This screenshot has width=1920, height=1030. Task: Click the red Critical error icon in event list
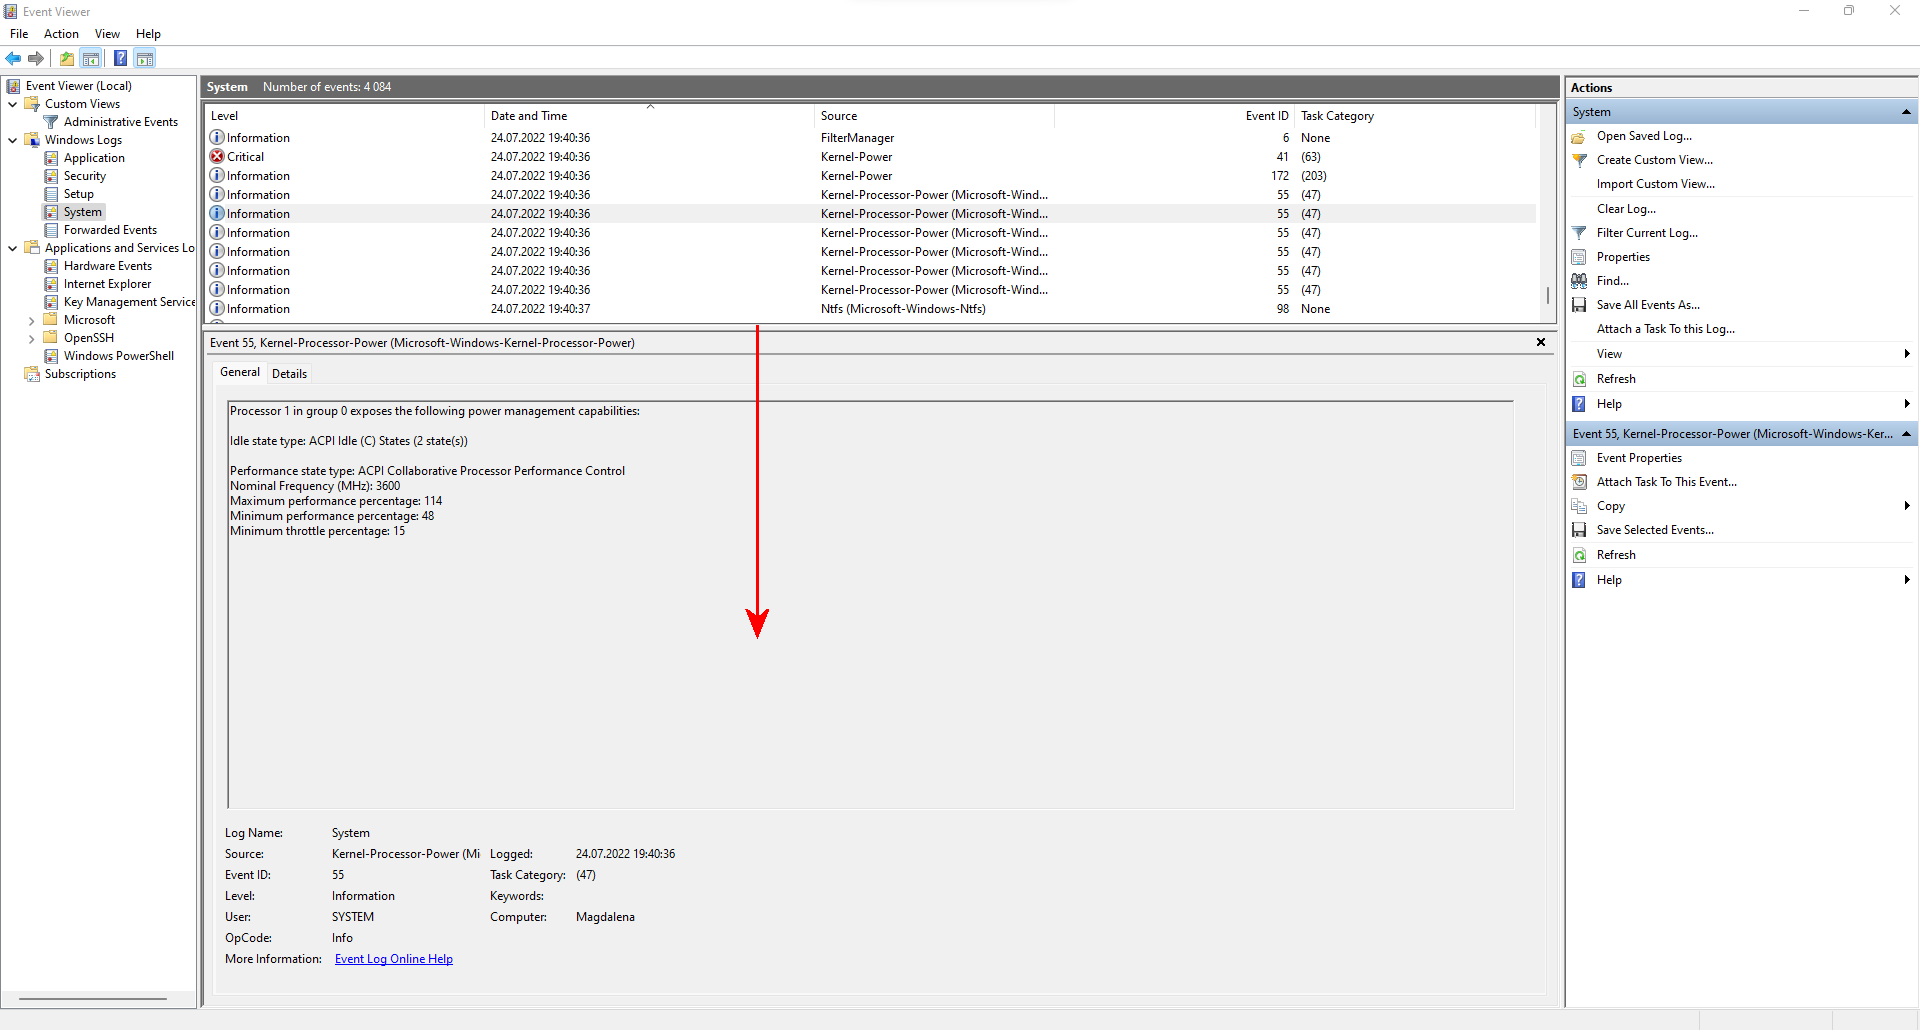[x=217, y=157]
